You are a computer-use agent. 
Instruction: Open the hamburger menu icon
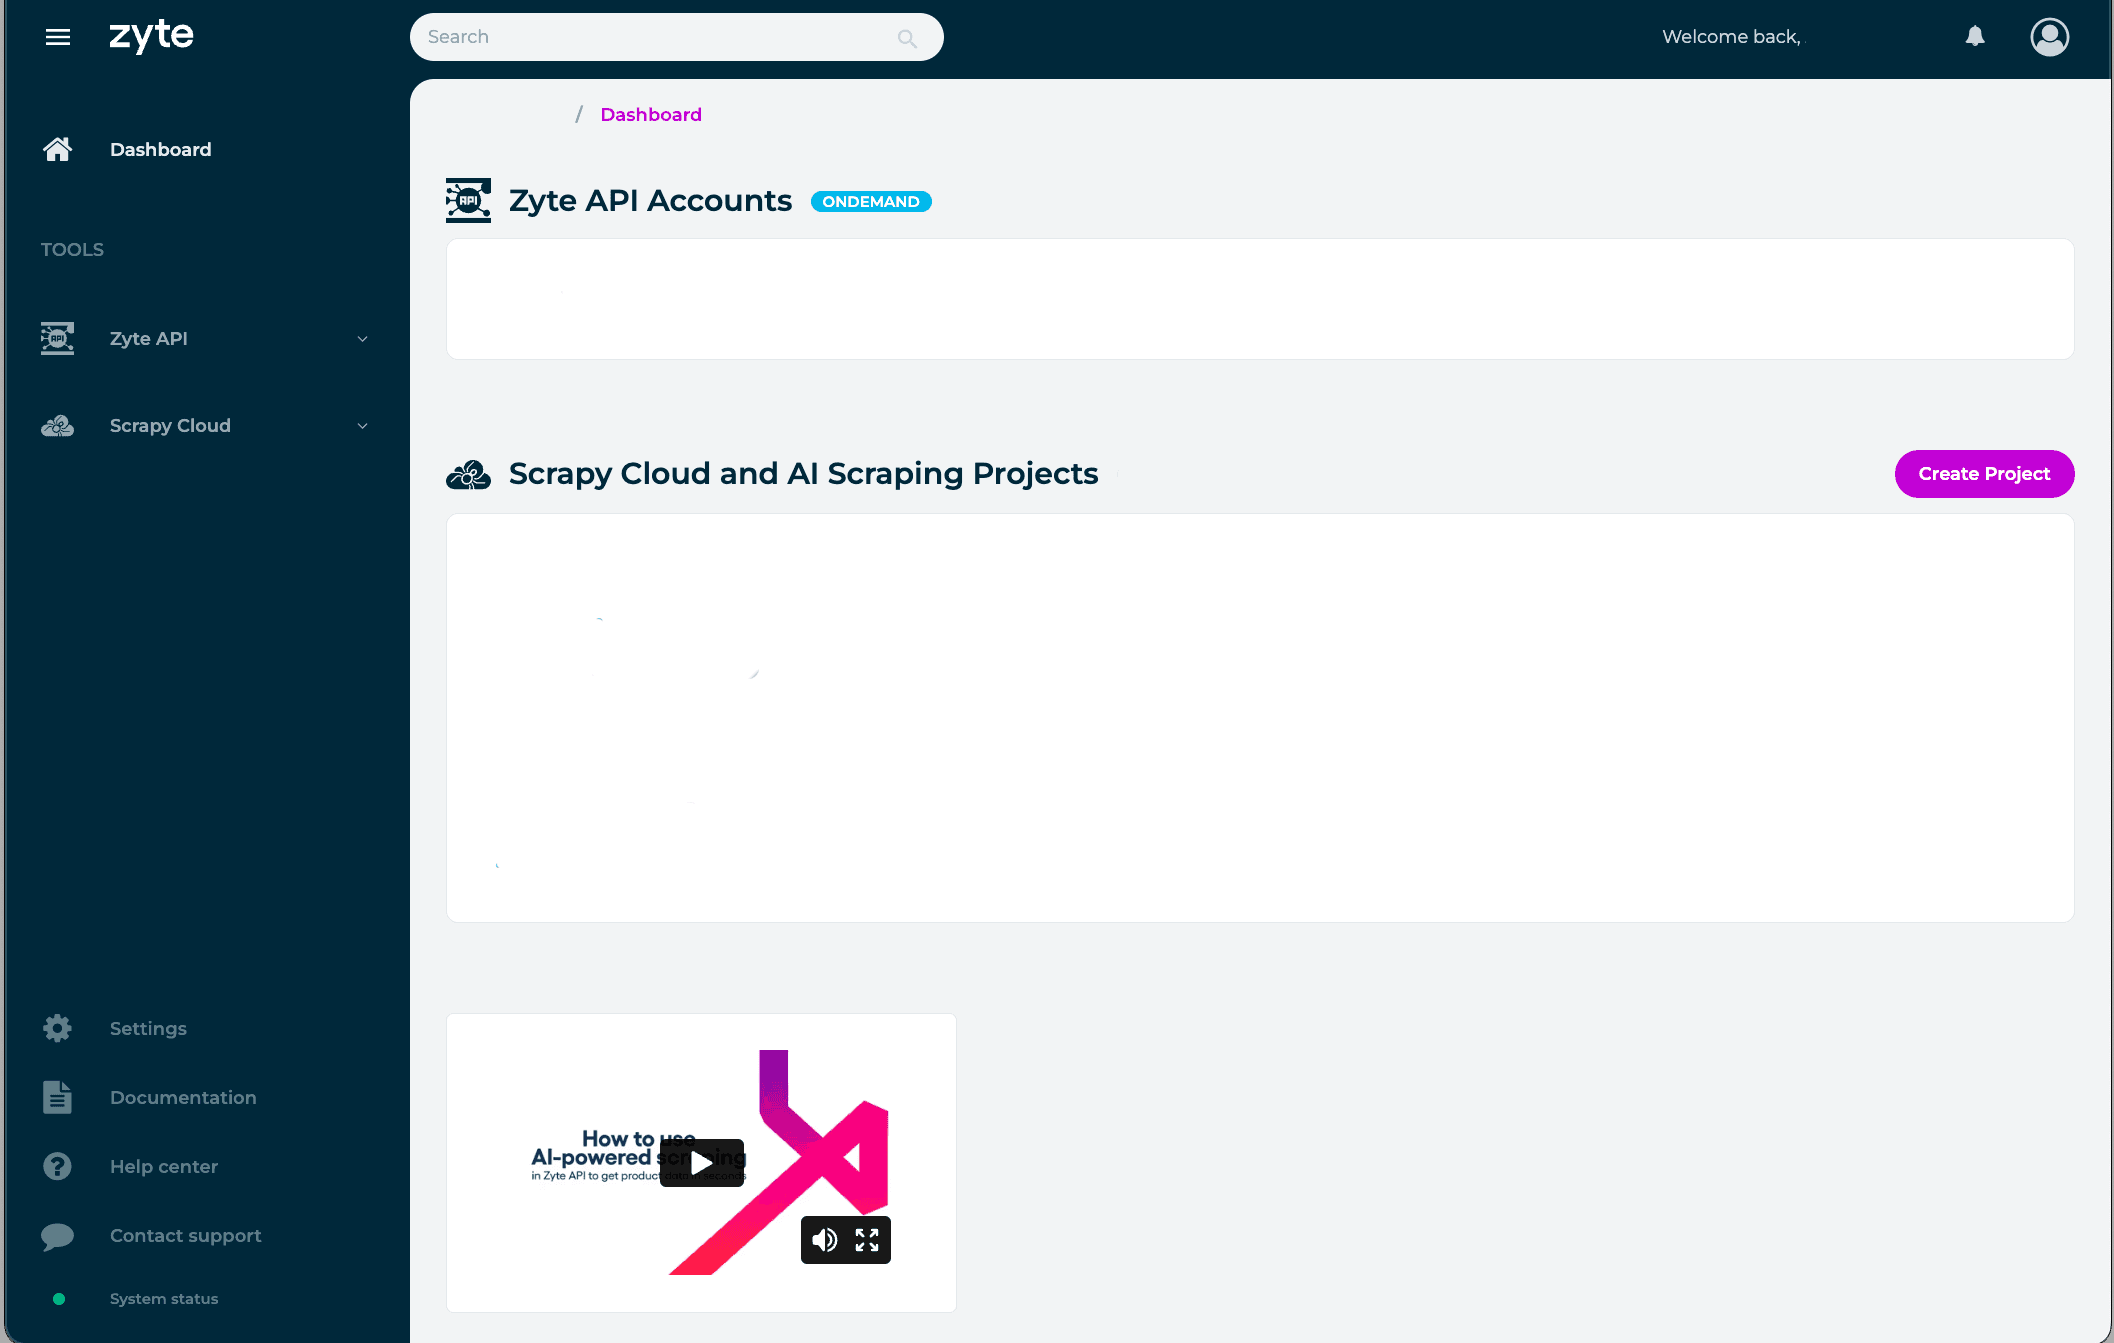click(58, 37)
